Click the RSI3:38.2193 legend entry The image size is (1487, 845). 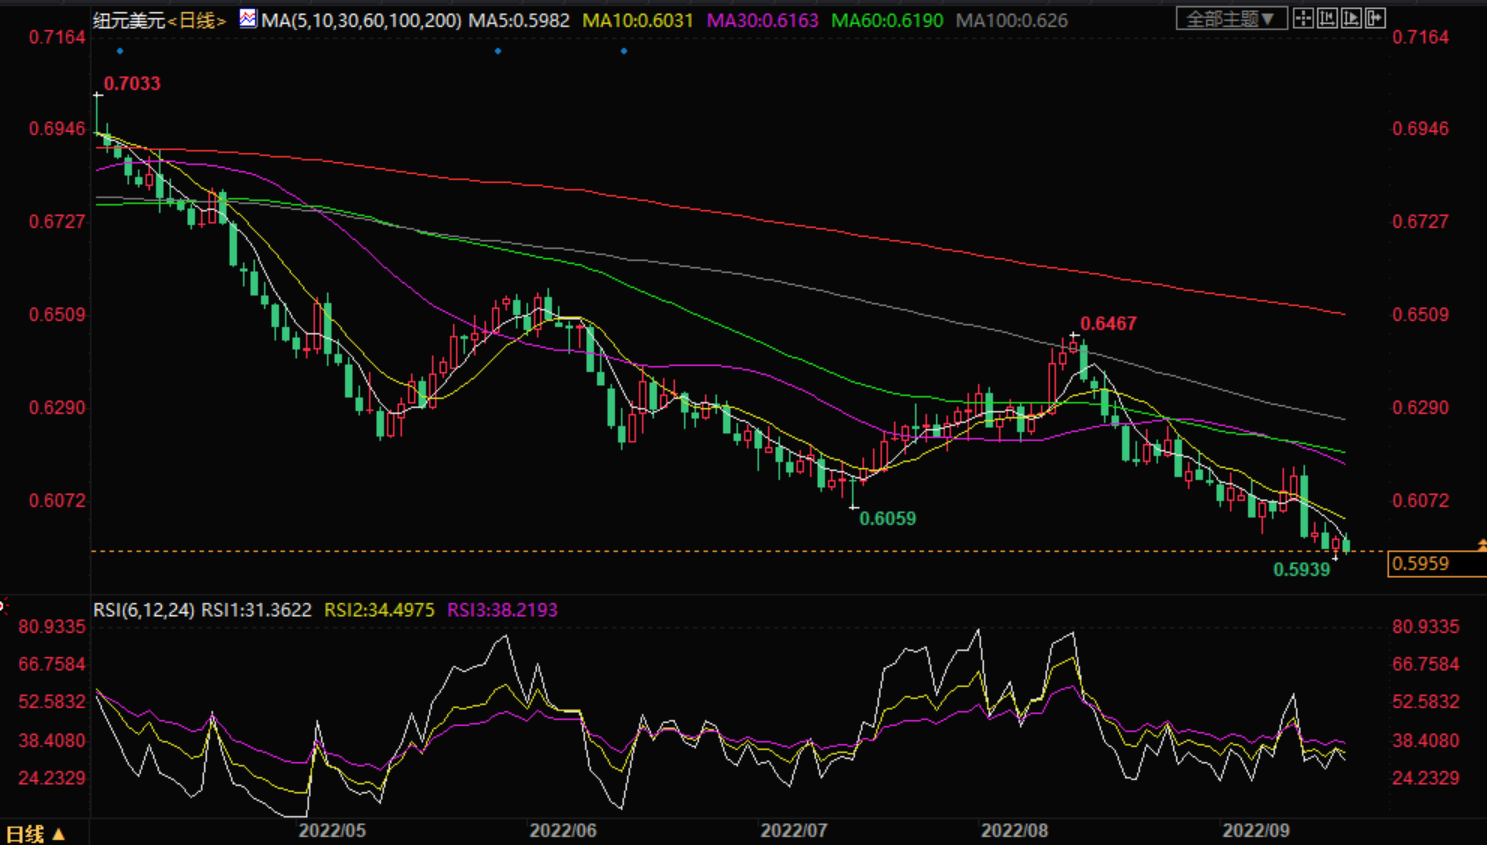click(x=502, y=610)
